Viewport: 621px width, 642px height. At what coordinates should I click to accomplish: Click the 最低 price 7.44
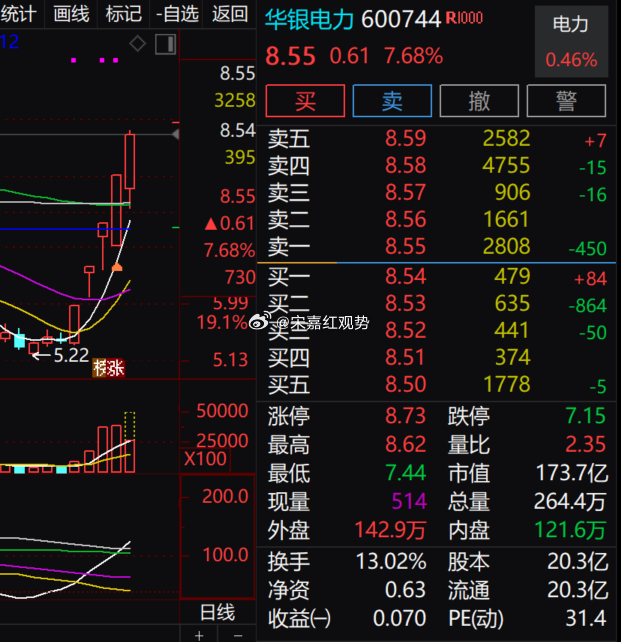406,473
